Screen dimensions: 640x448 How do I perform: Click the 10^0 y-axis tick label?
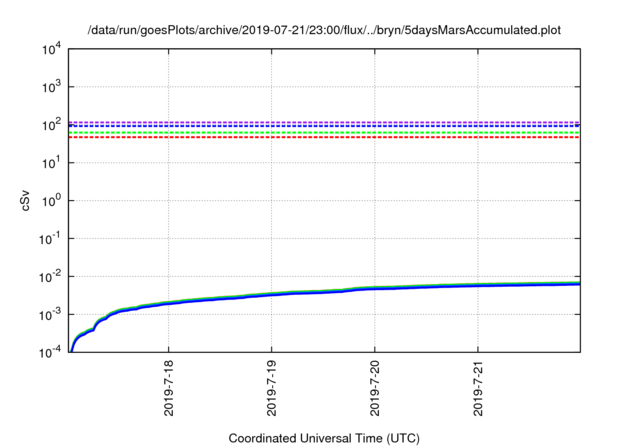(52, 201)
